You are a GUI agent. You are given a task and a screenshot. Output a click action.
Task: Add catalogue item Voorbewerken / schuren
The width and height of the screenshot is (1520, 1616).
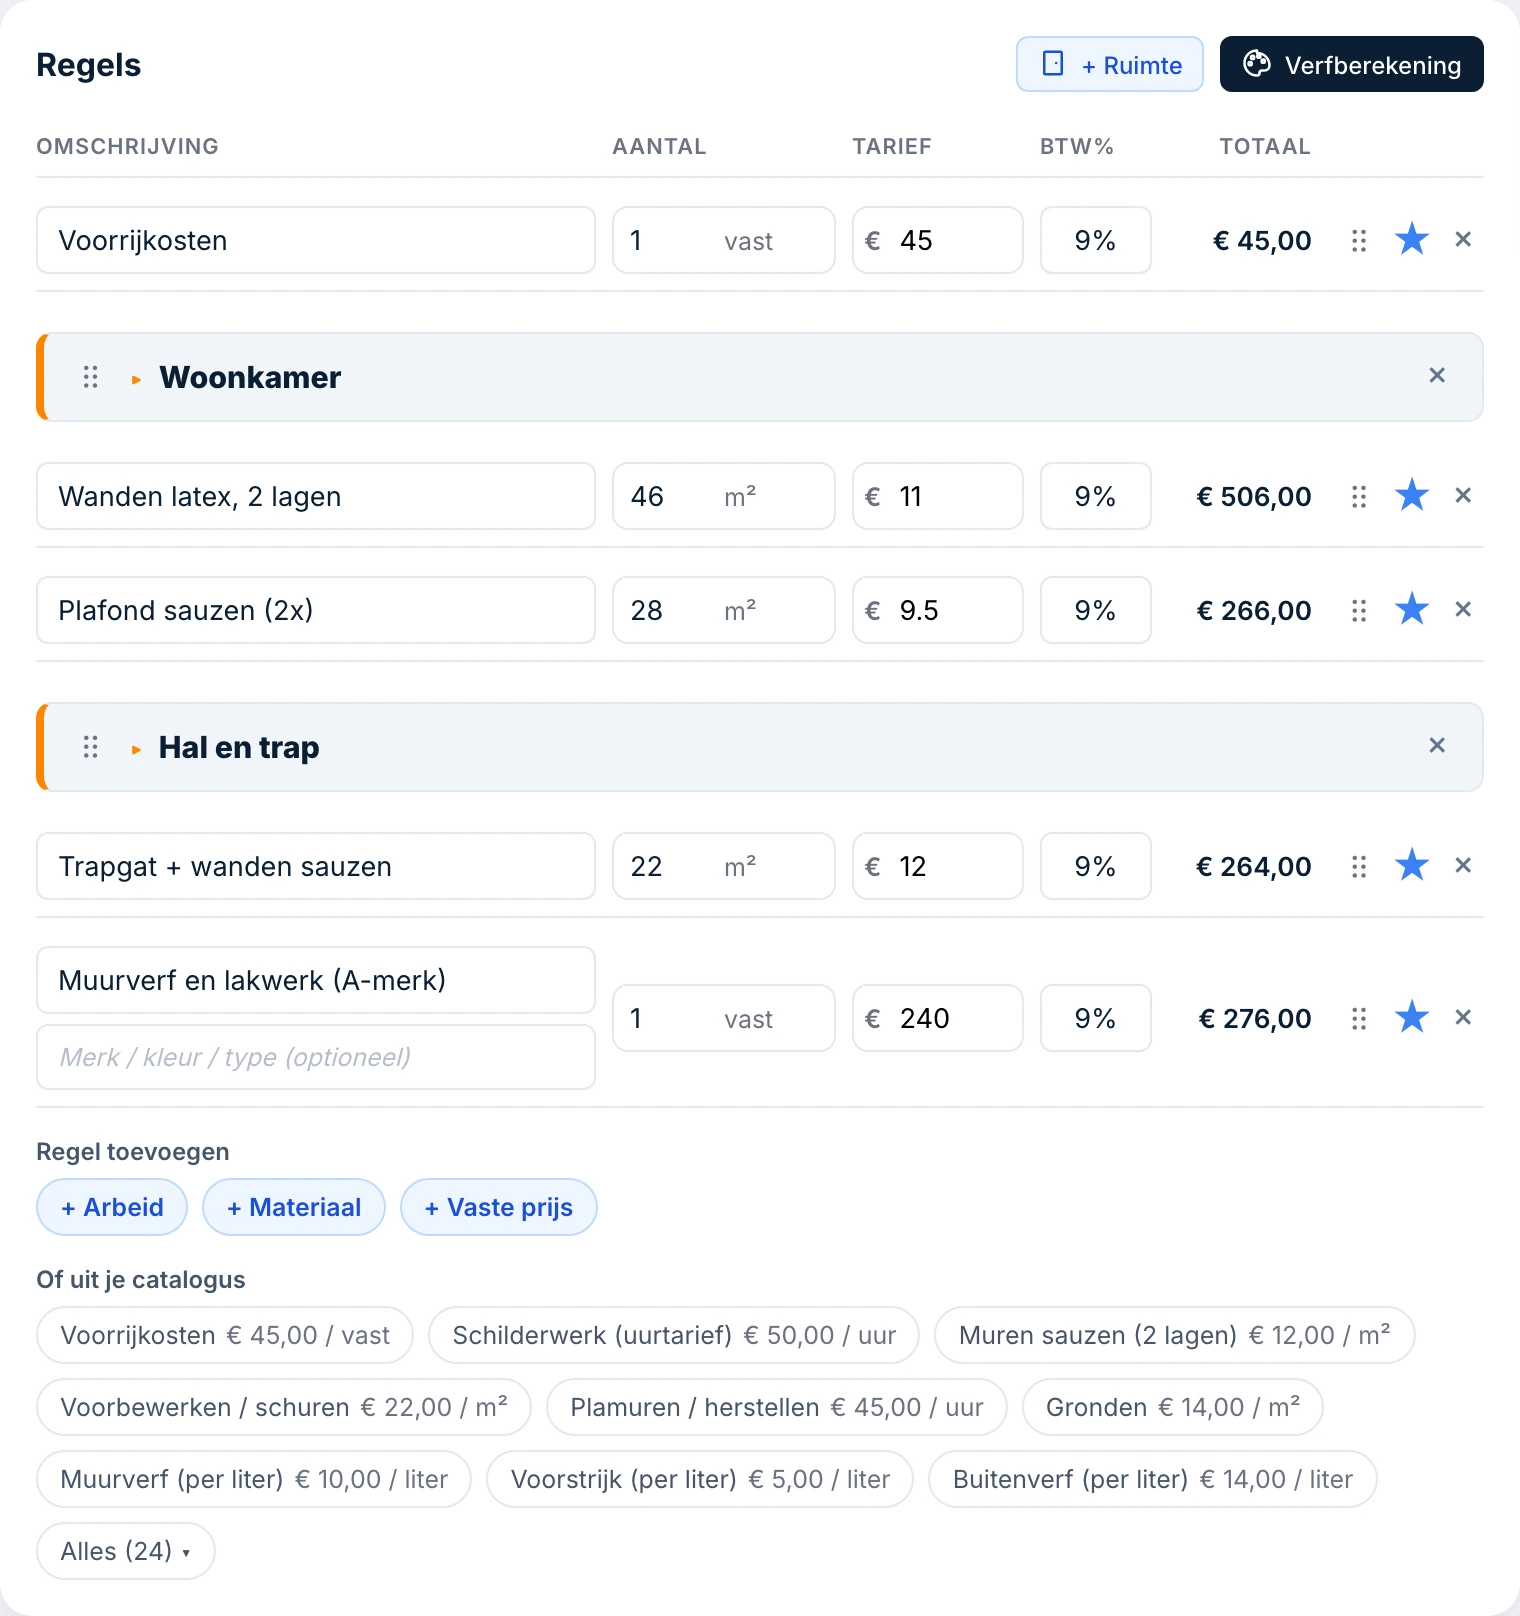coord(284,1407)
